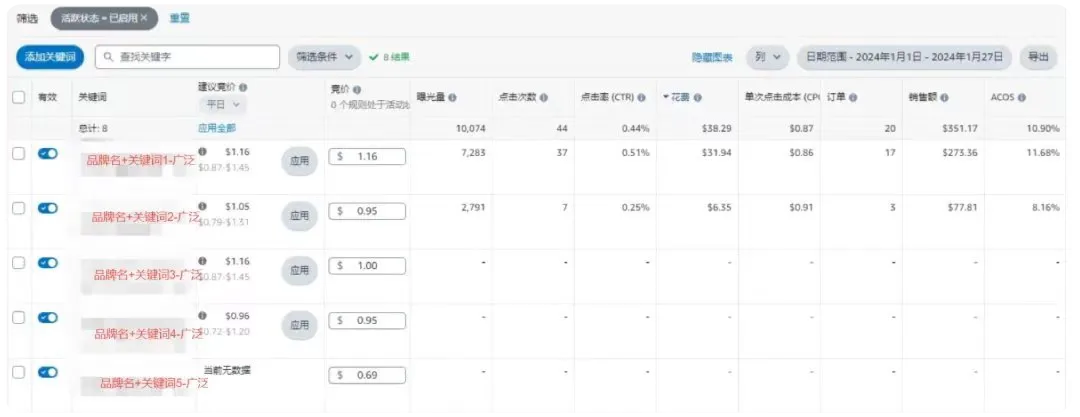Click the bid field showing 1.16
1080x417 pixels.
coord(367,156)
